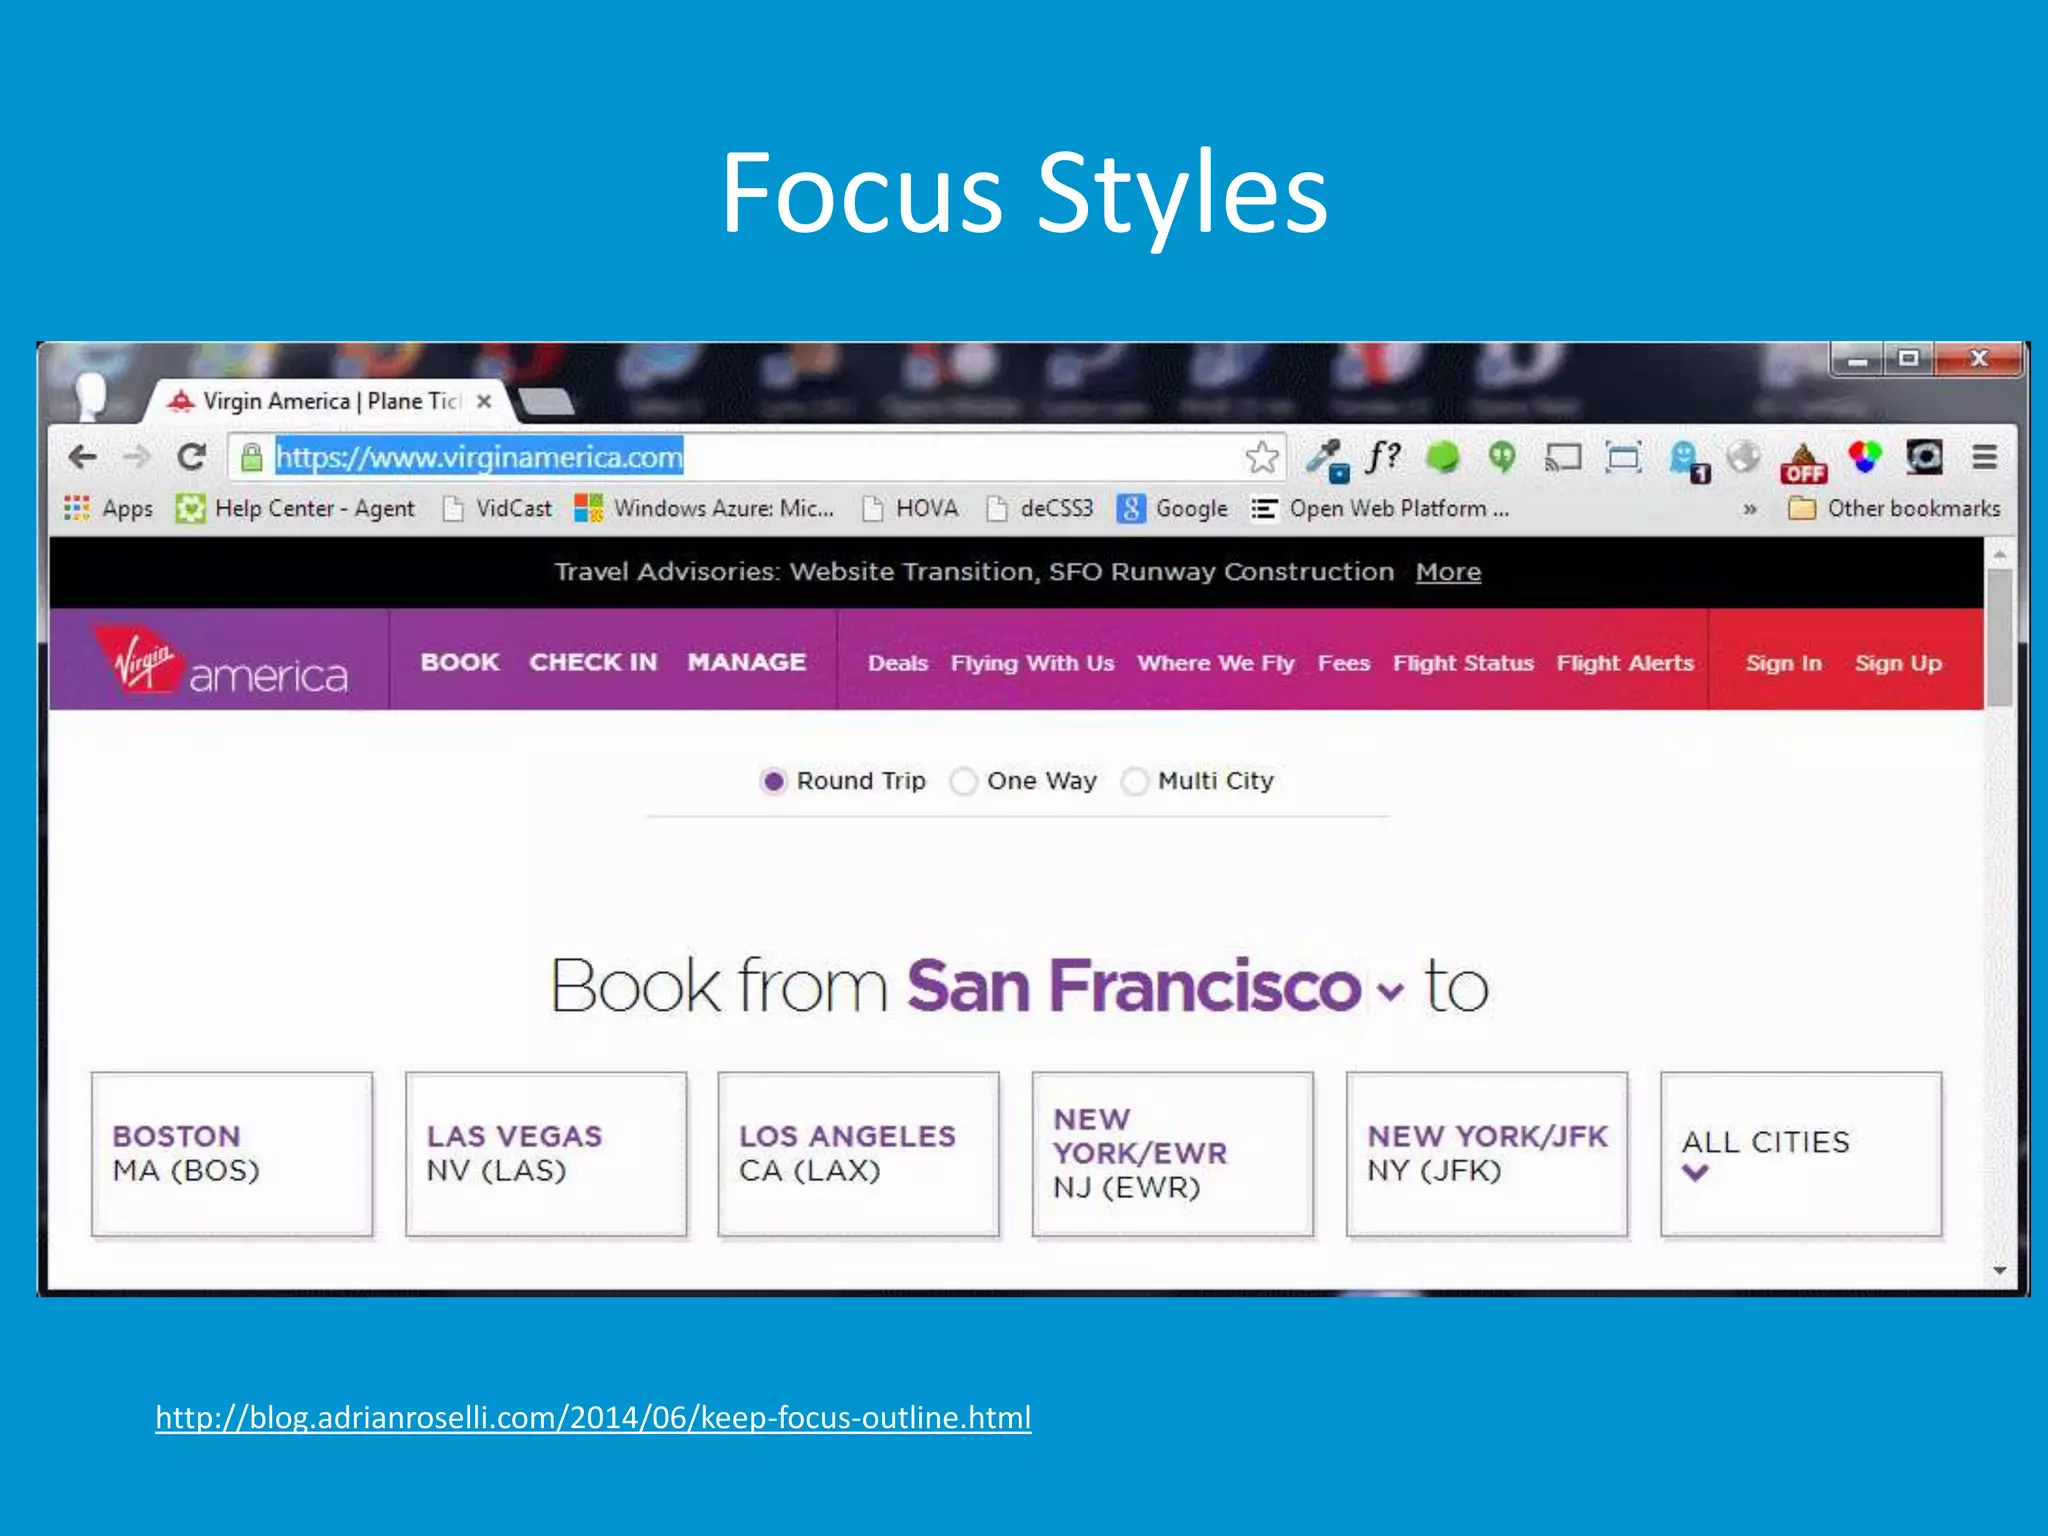Viewport: 2048px width, 1536px height.
Task: Click the vertical scrollbar thumb
Action: click(1999, 638)
